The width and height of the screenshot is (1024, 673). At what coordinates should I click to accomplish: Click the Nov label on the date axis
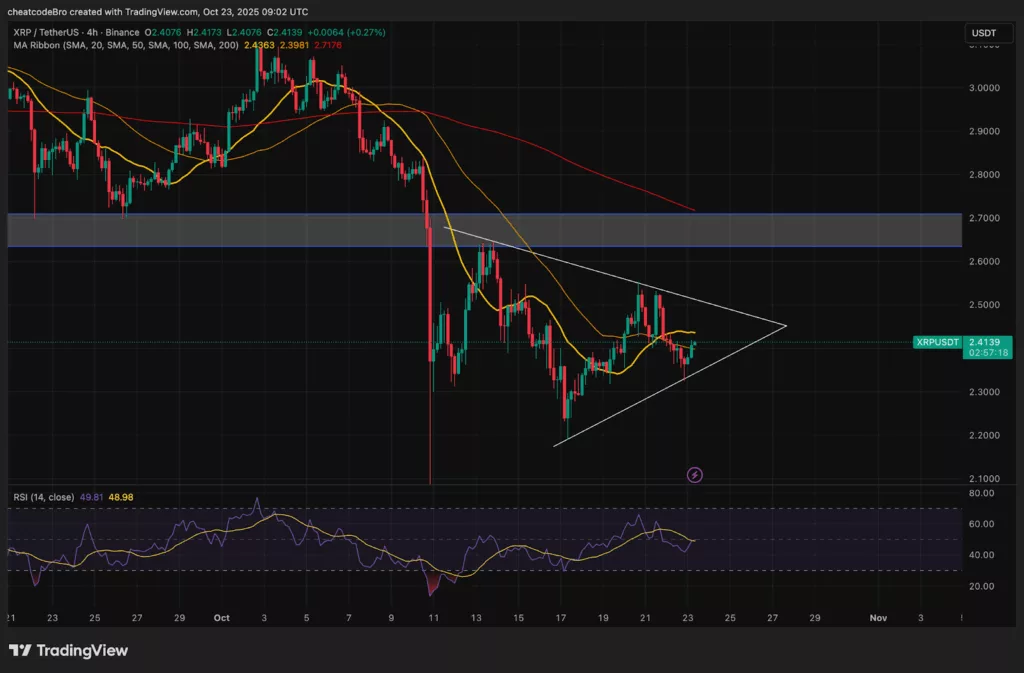pyautogui.click(x=878, y=618)
